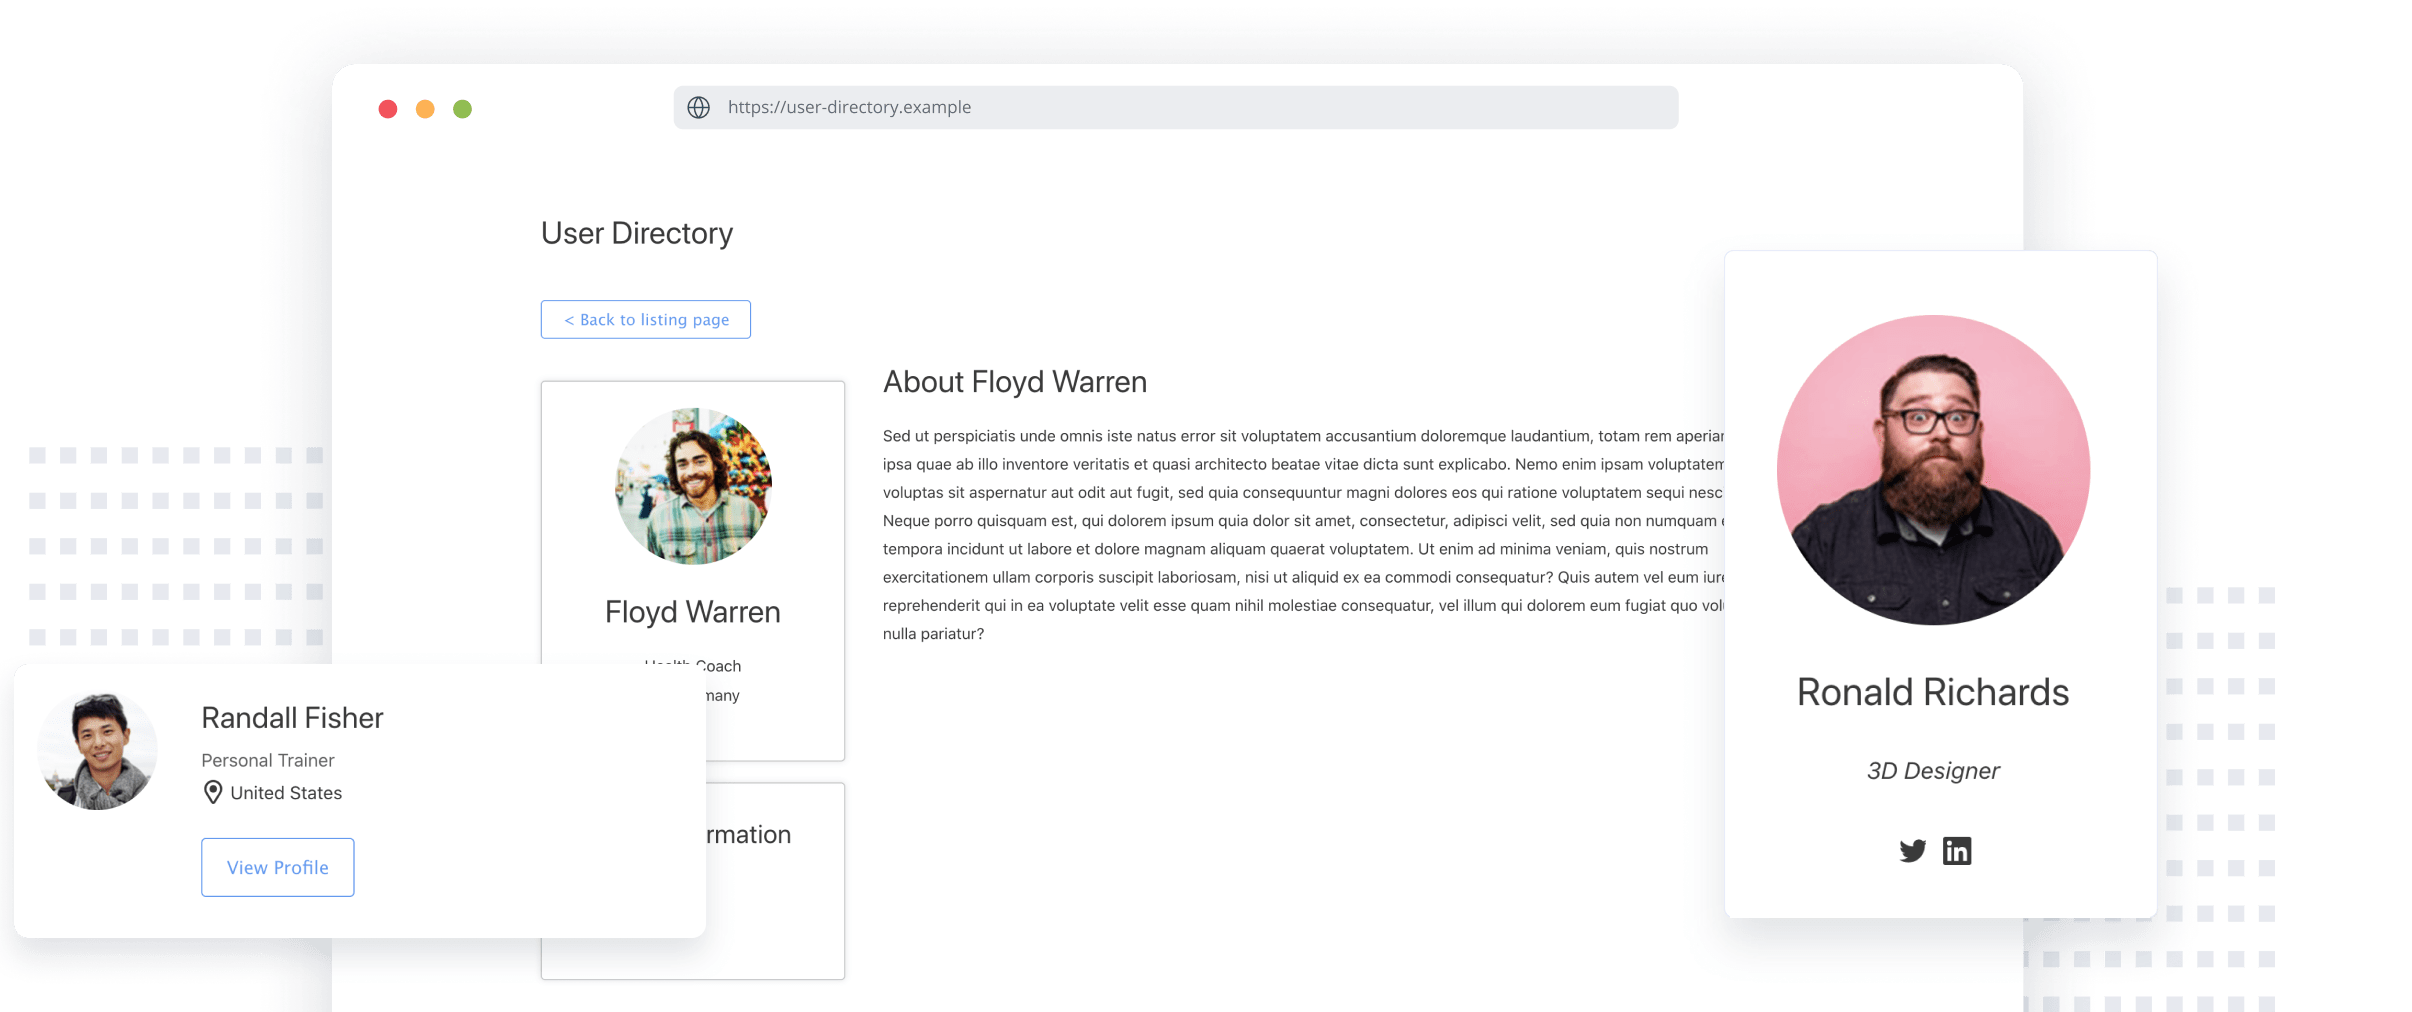Open Ronald Richards' LinkedIn icon
The image size is (2412, 1012).
1956,851
